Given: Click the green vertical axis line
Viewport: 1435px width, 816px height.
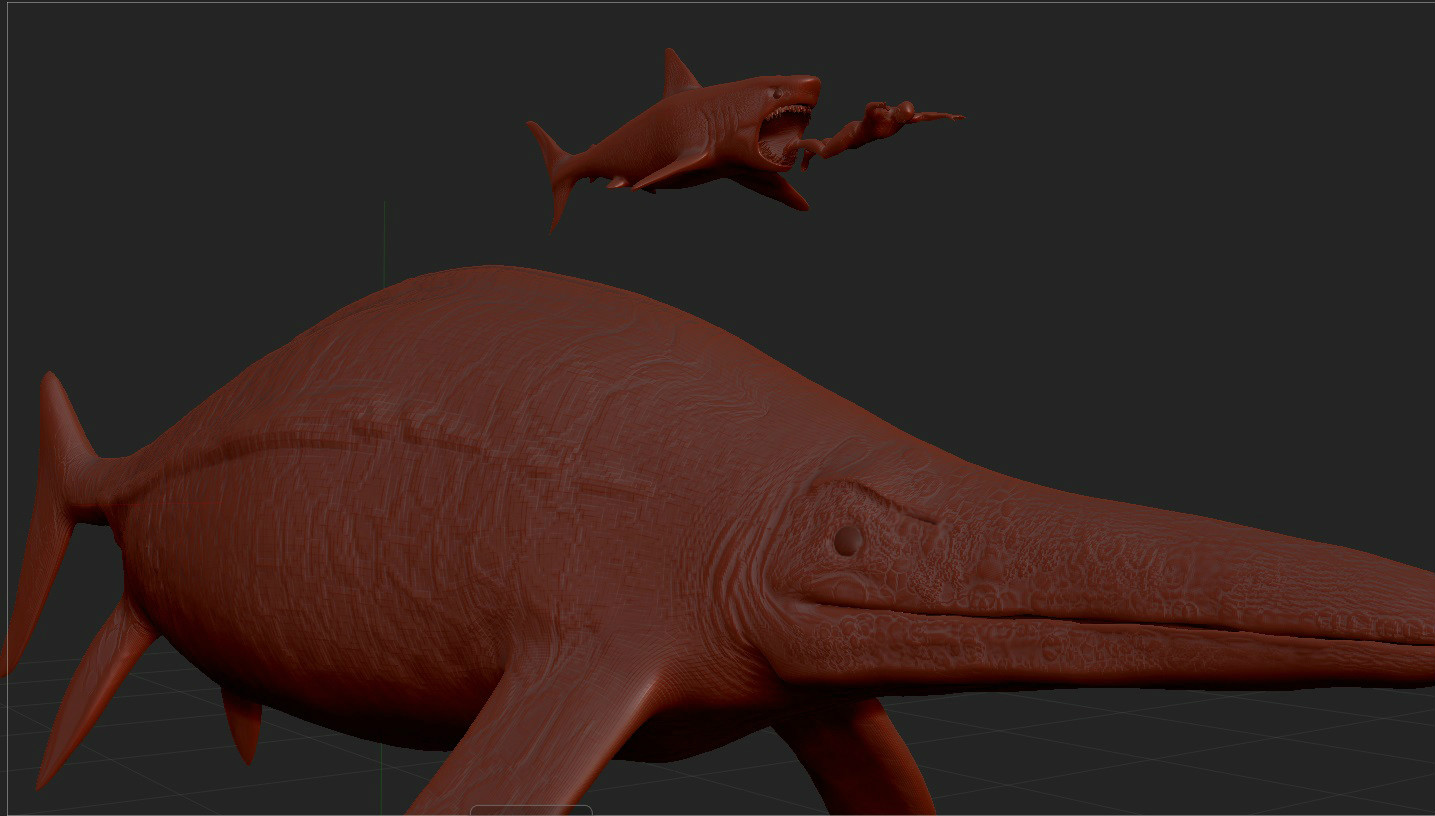Looking at the screenshot, I should (x=385, y=240).
